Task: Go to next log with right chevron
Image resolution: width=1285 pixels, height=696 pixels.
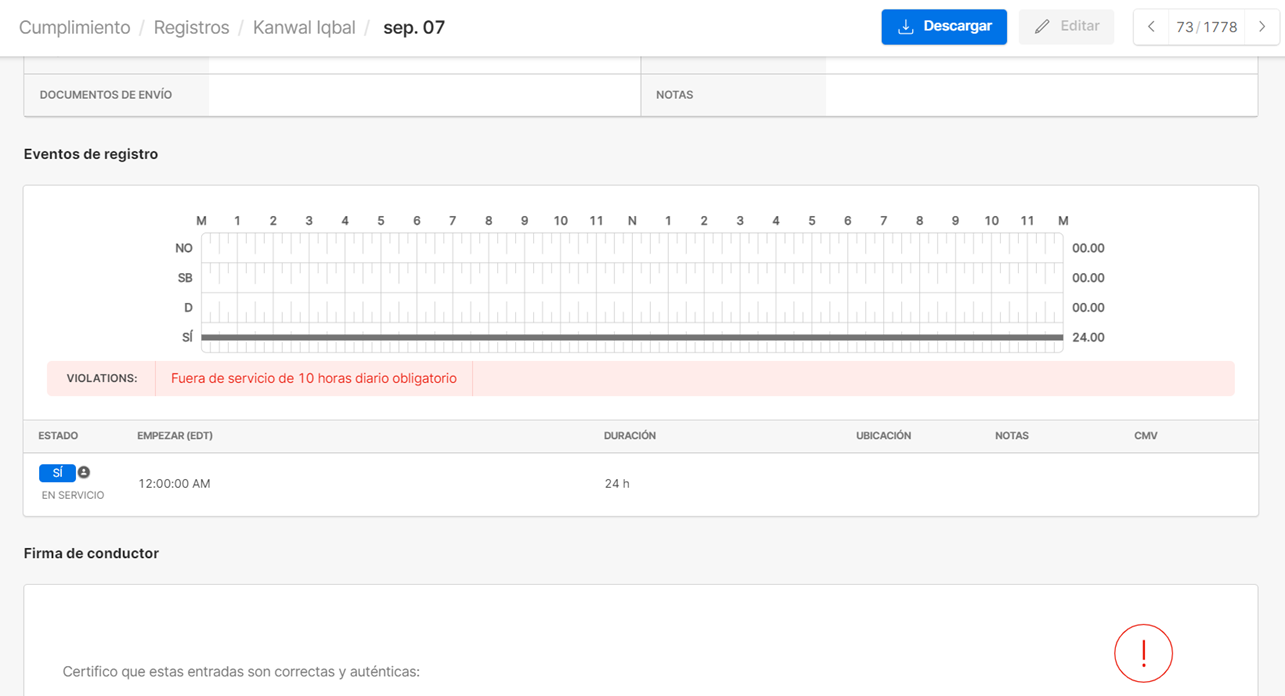Action: click(x=1262, y=27)
